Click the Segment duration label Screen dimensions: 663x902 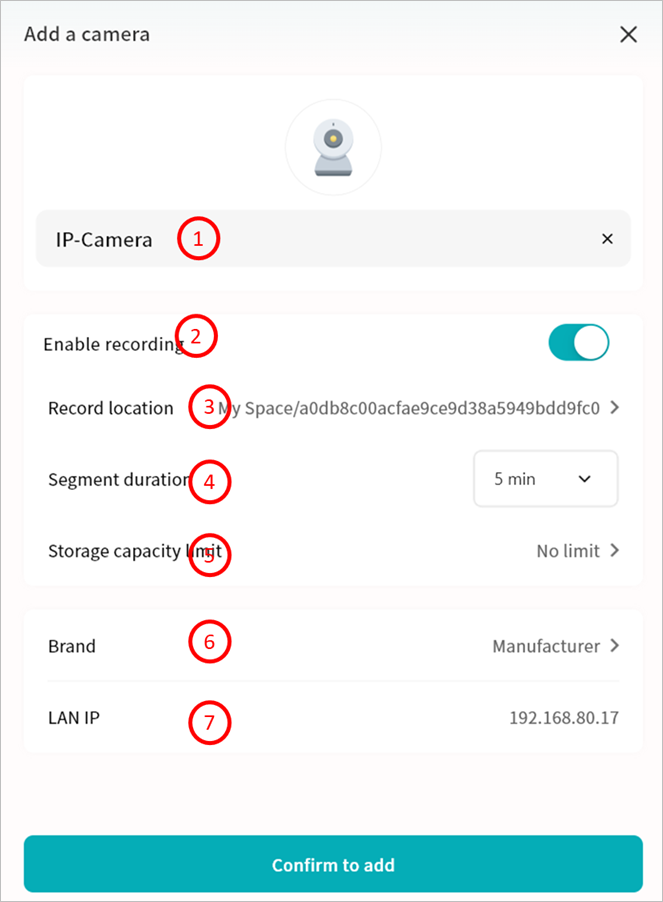tap(117, 479)
